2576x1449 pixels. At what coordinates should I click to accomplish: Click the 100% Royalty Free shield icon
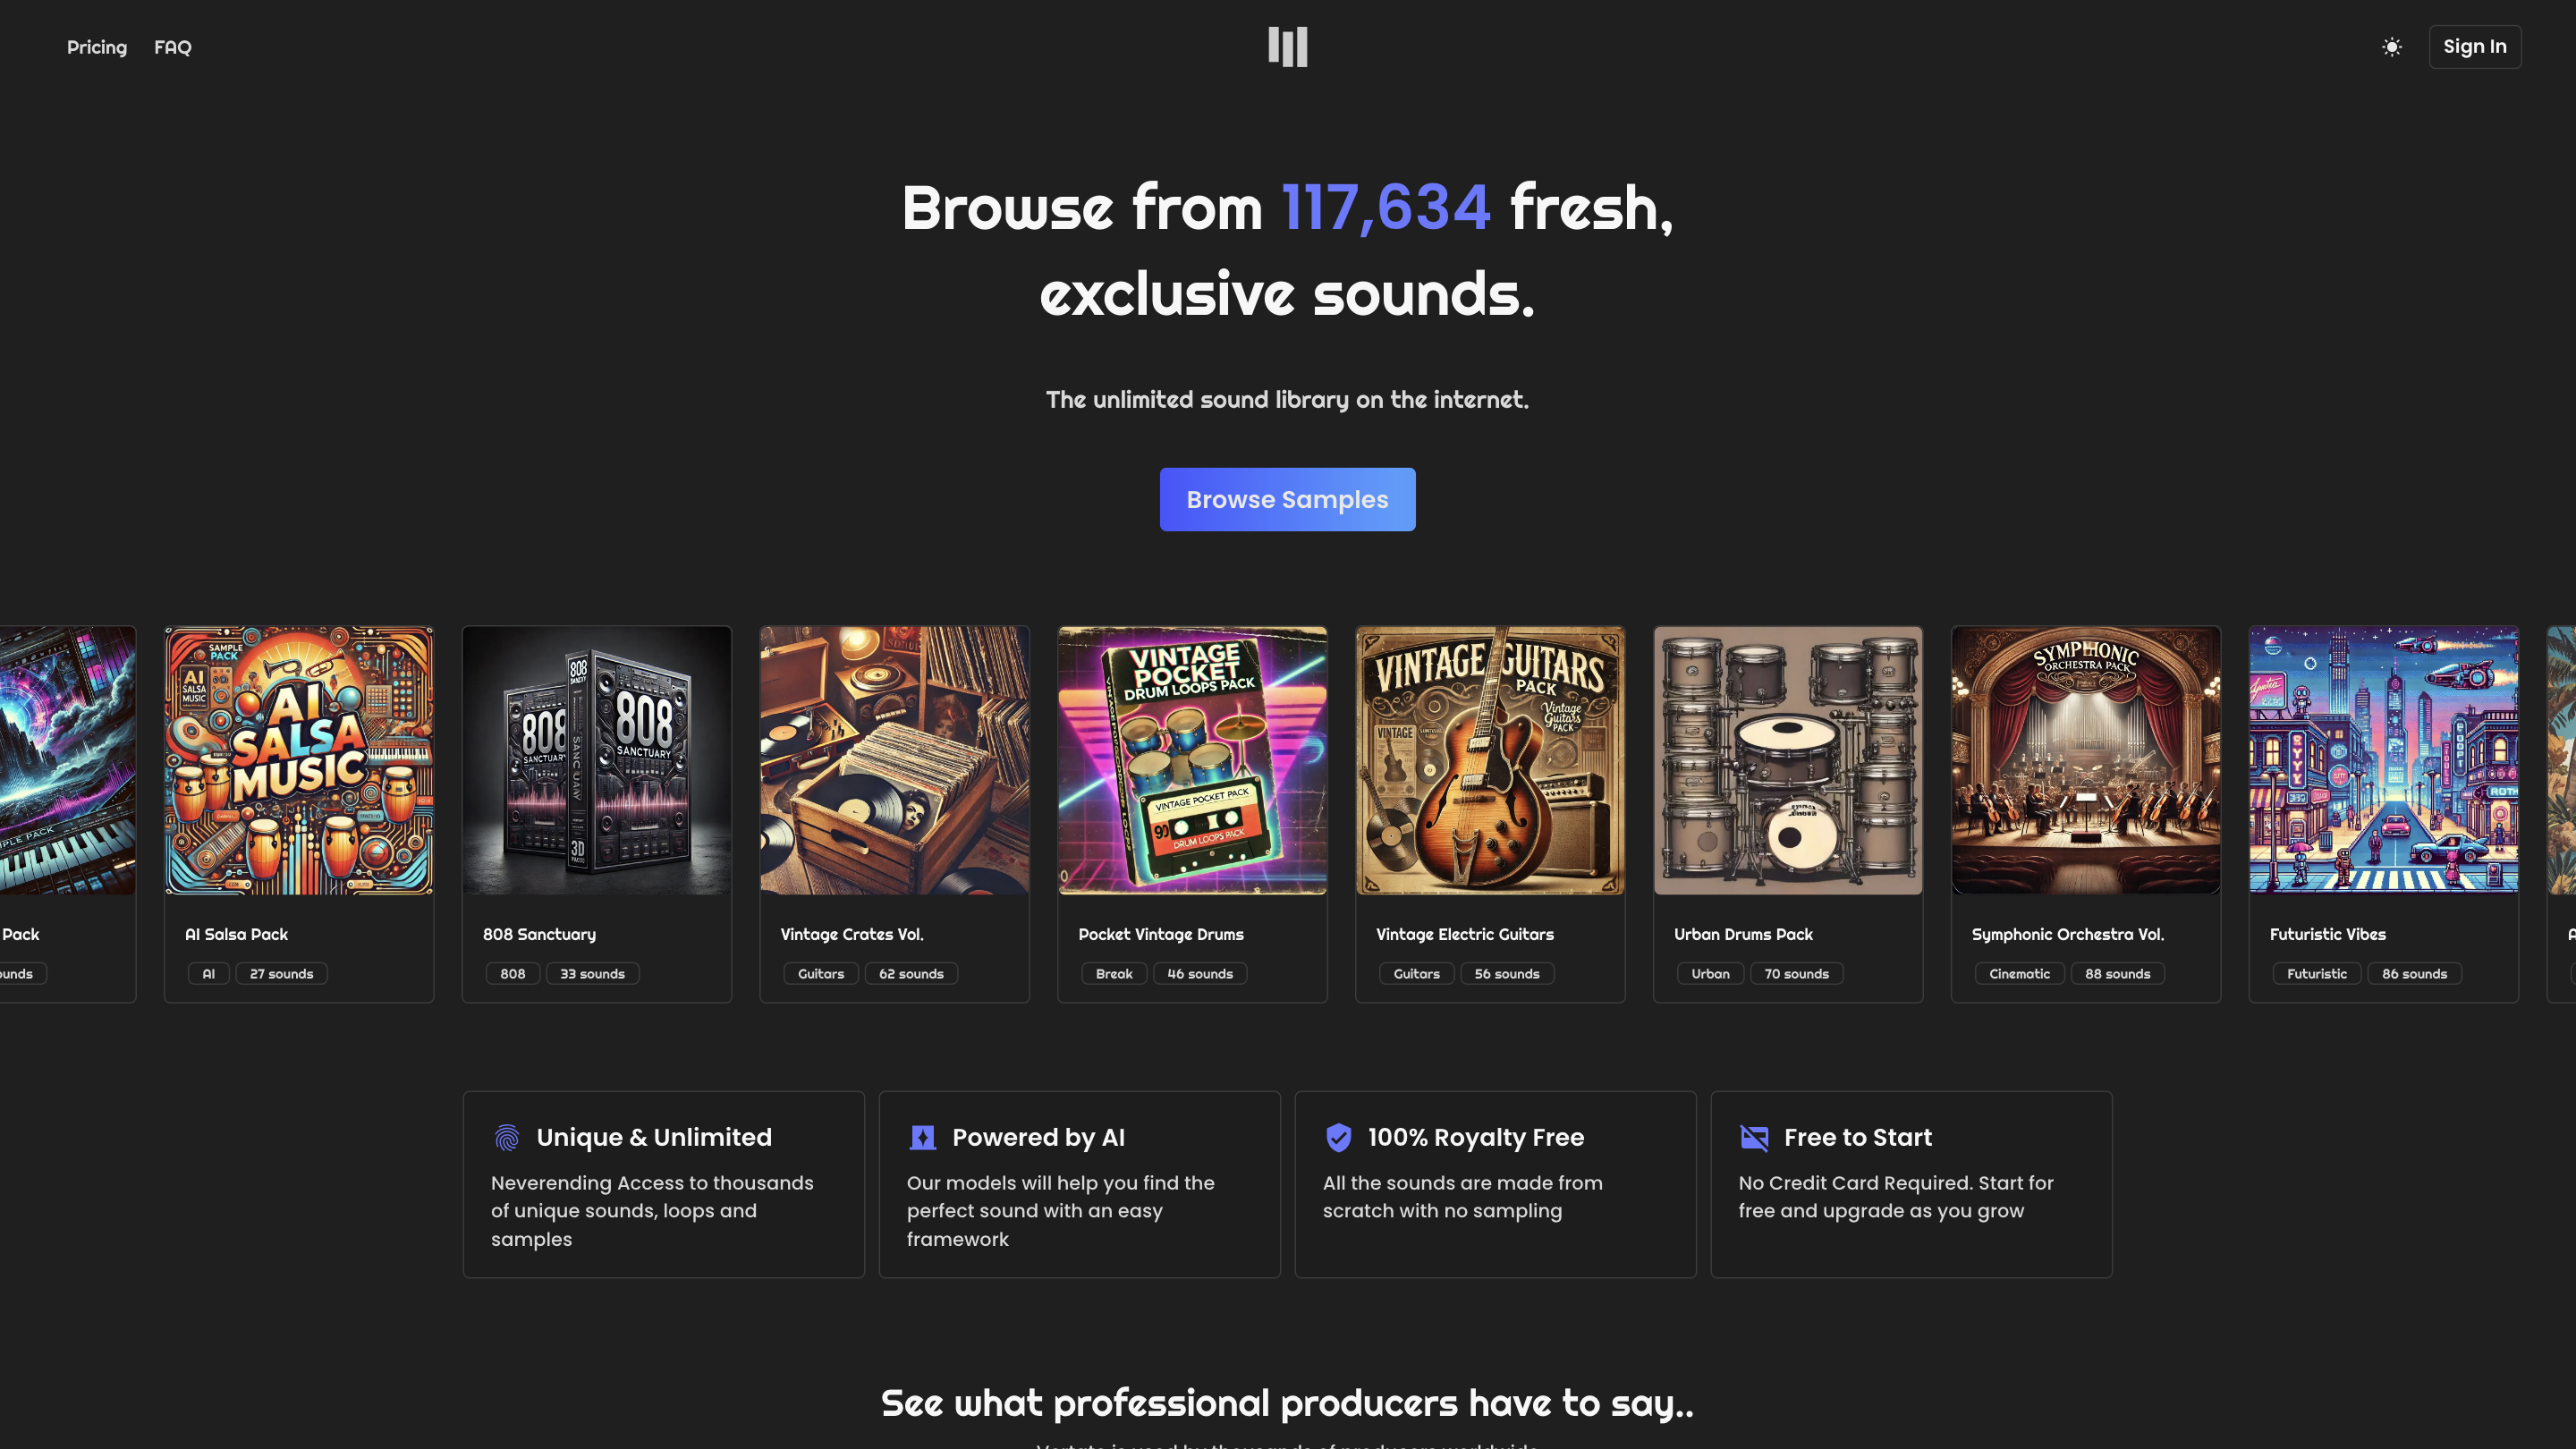[x=1338, y=1137]
